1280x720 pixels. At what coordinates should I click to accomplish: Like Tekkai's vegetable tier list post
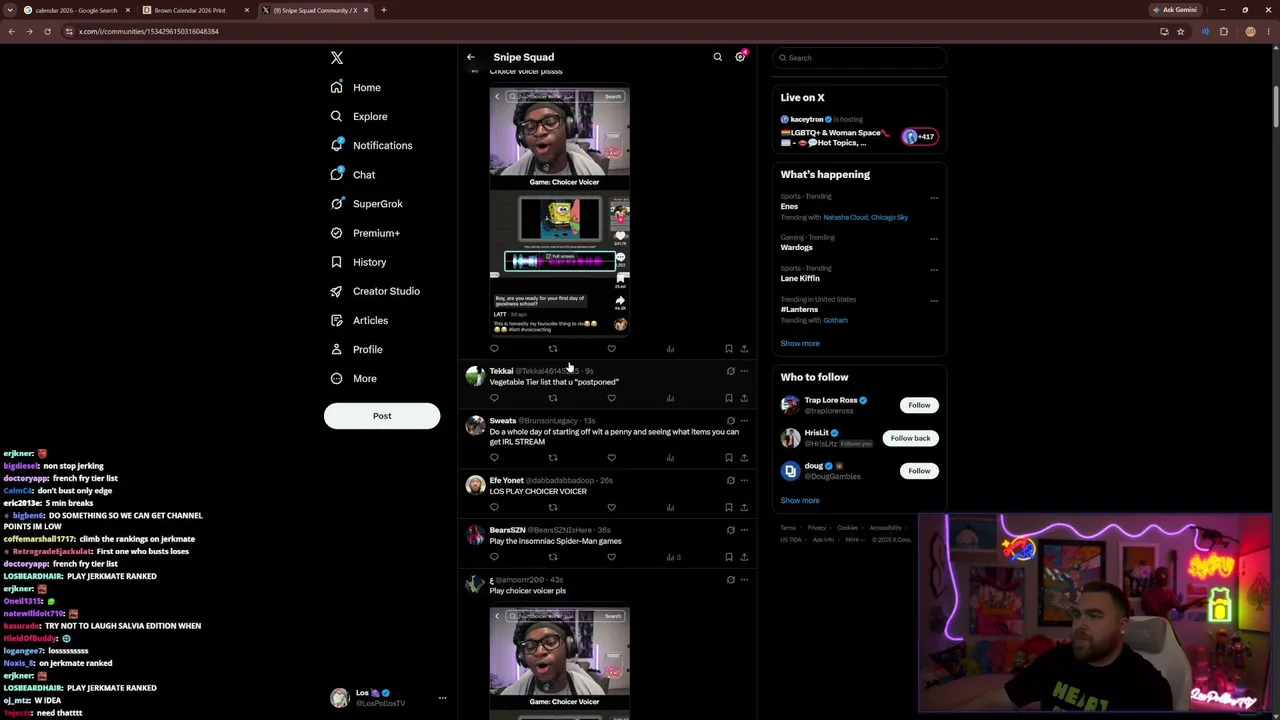point(612,398)
